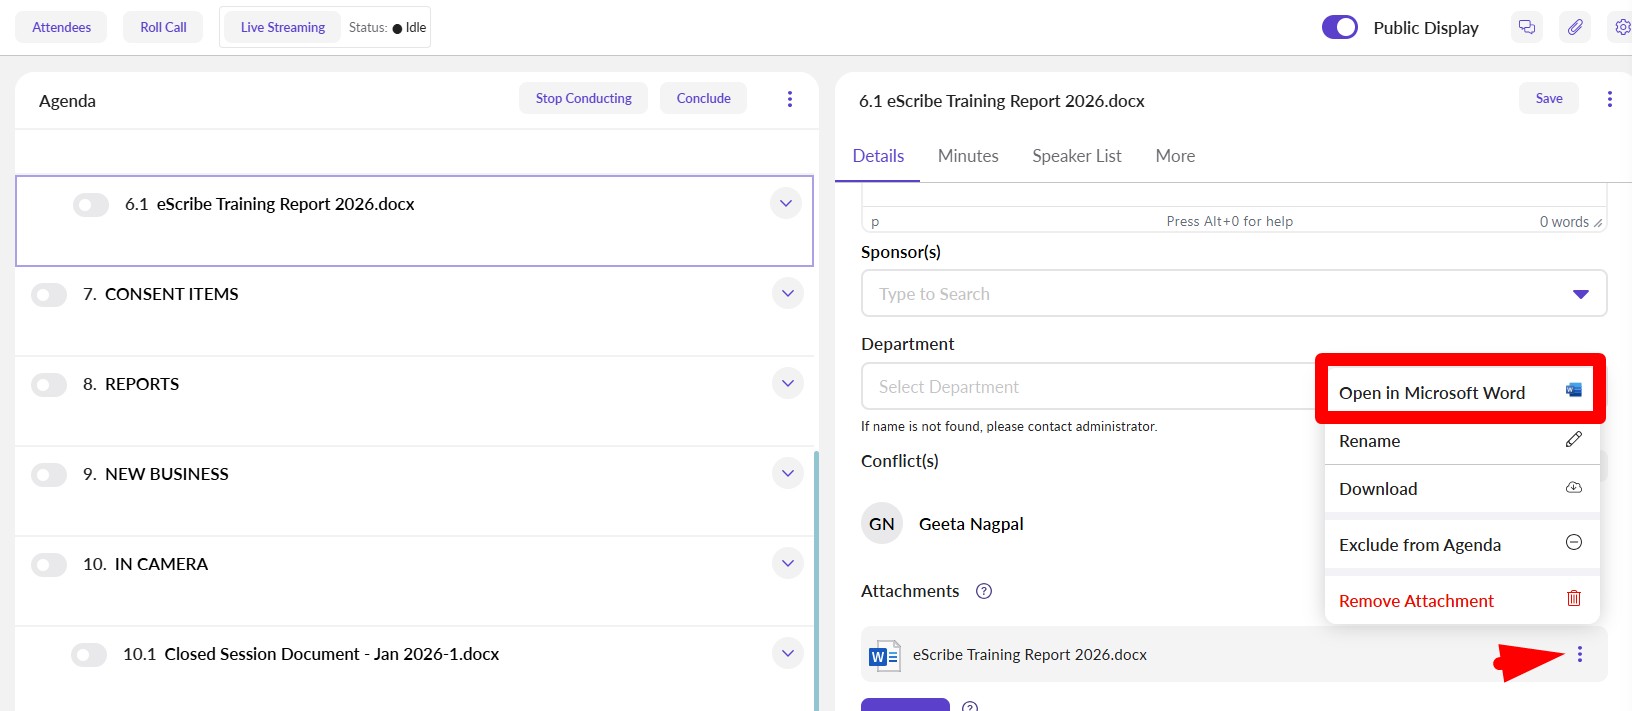Screen dimensions: 1632x711
Task: Click the Agenda list vertical scrollbar
Action: pyautogui.click(x=816, y=580)
